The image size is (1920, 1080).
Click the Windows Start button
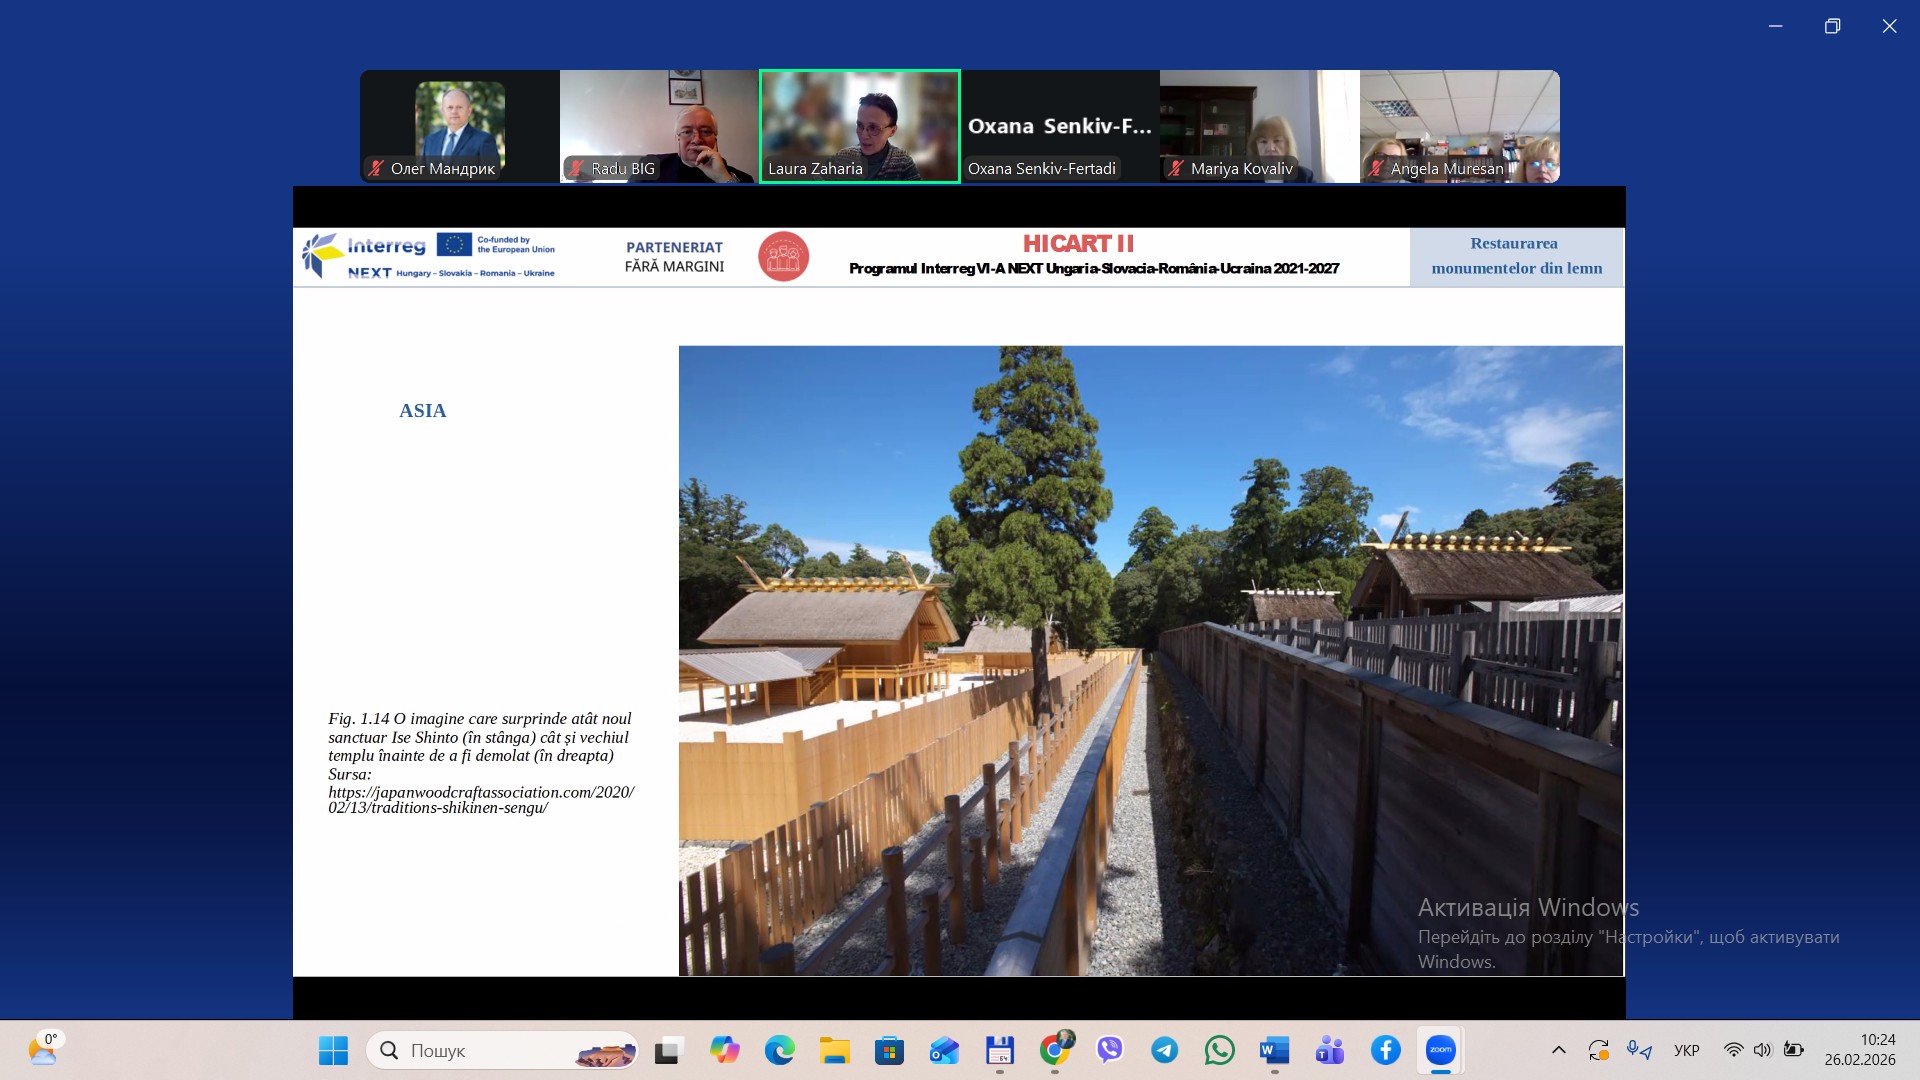pyautogui.click(x=333, y=1050)
